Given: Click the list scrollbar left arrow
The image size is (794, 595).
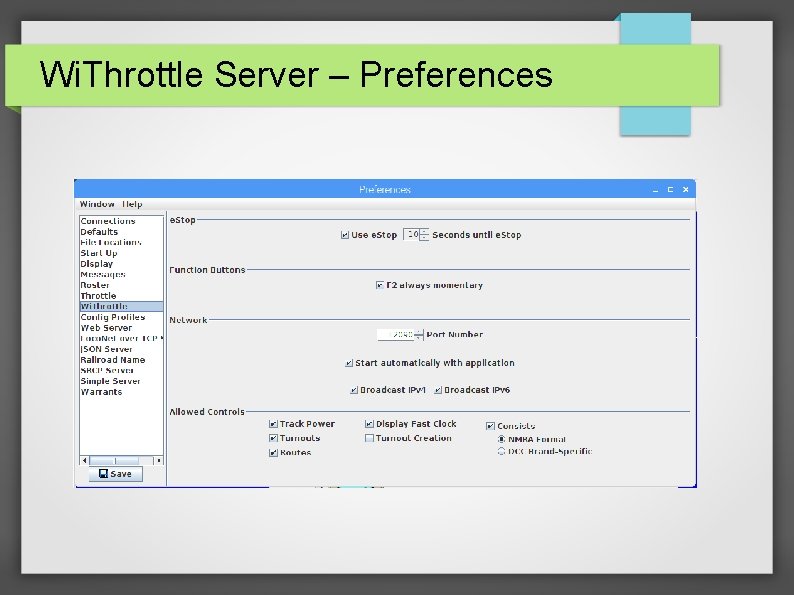Looking at the screenshot, I should point(85,460).
